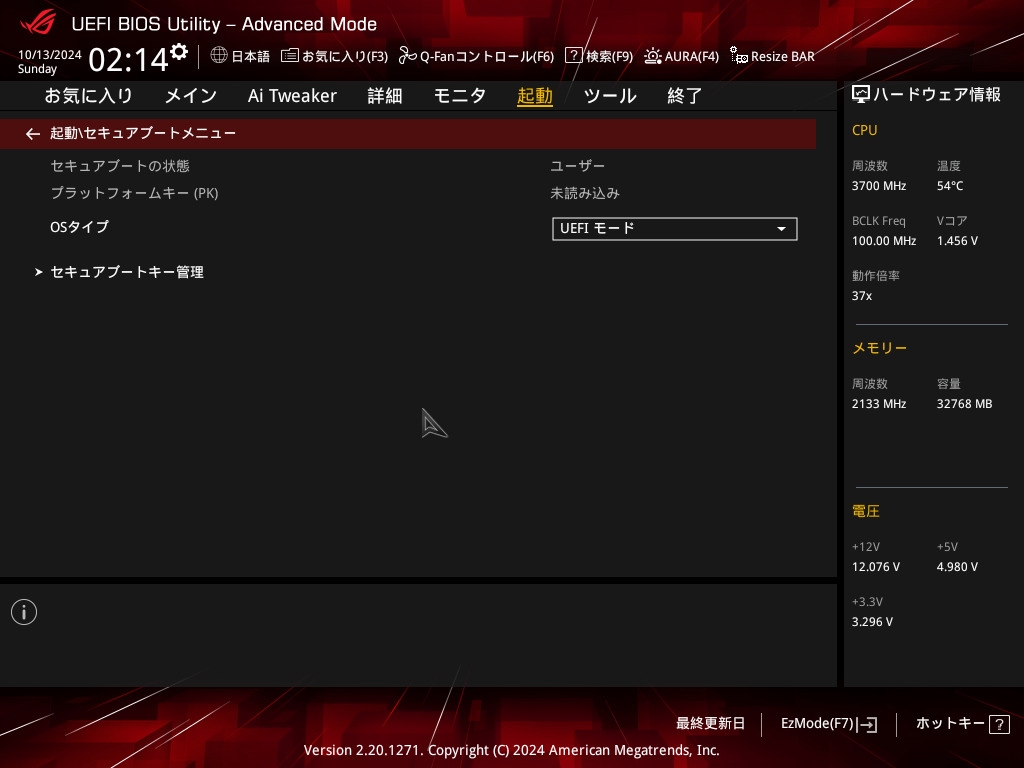Click +5V 4.980 V reading
This screenshot has height=768, width=1024.
tap(957, 567)
